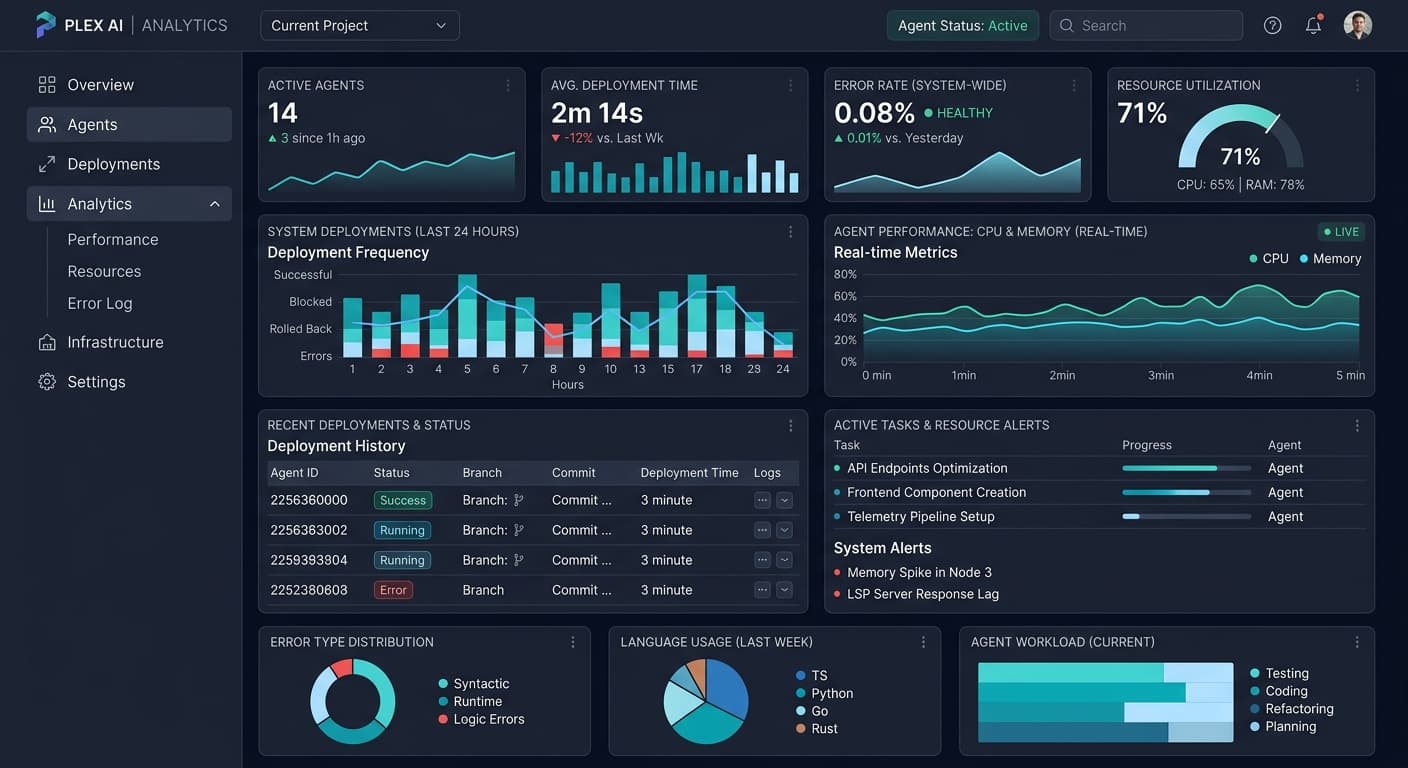The image size is (1408, 768).
Task: Expand logs chevron for agent 2256363002
Action: pos(785,530)
